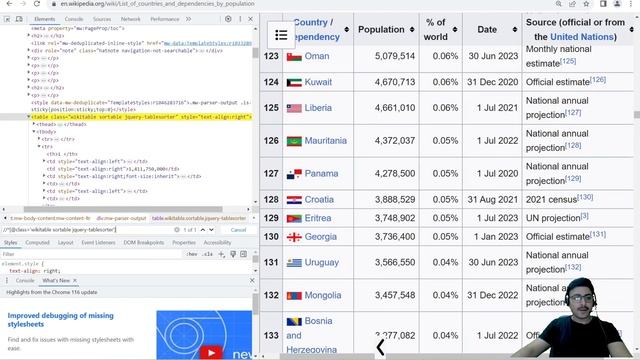The height and width of the screenshot is (360, 640).
Task: Close the DevTools panel
Action: 251,19
